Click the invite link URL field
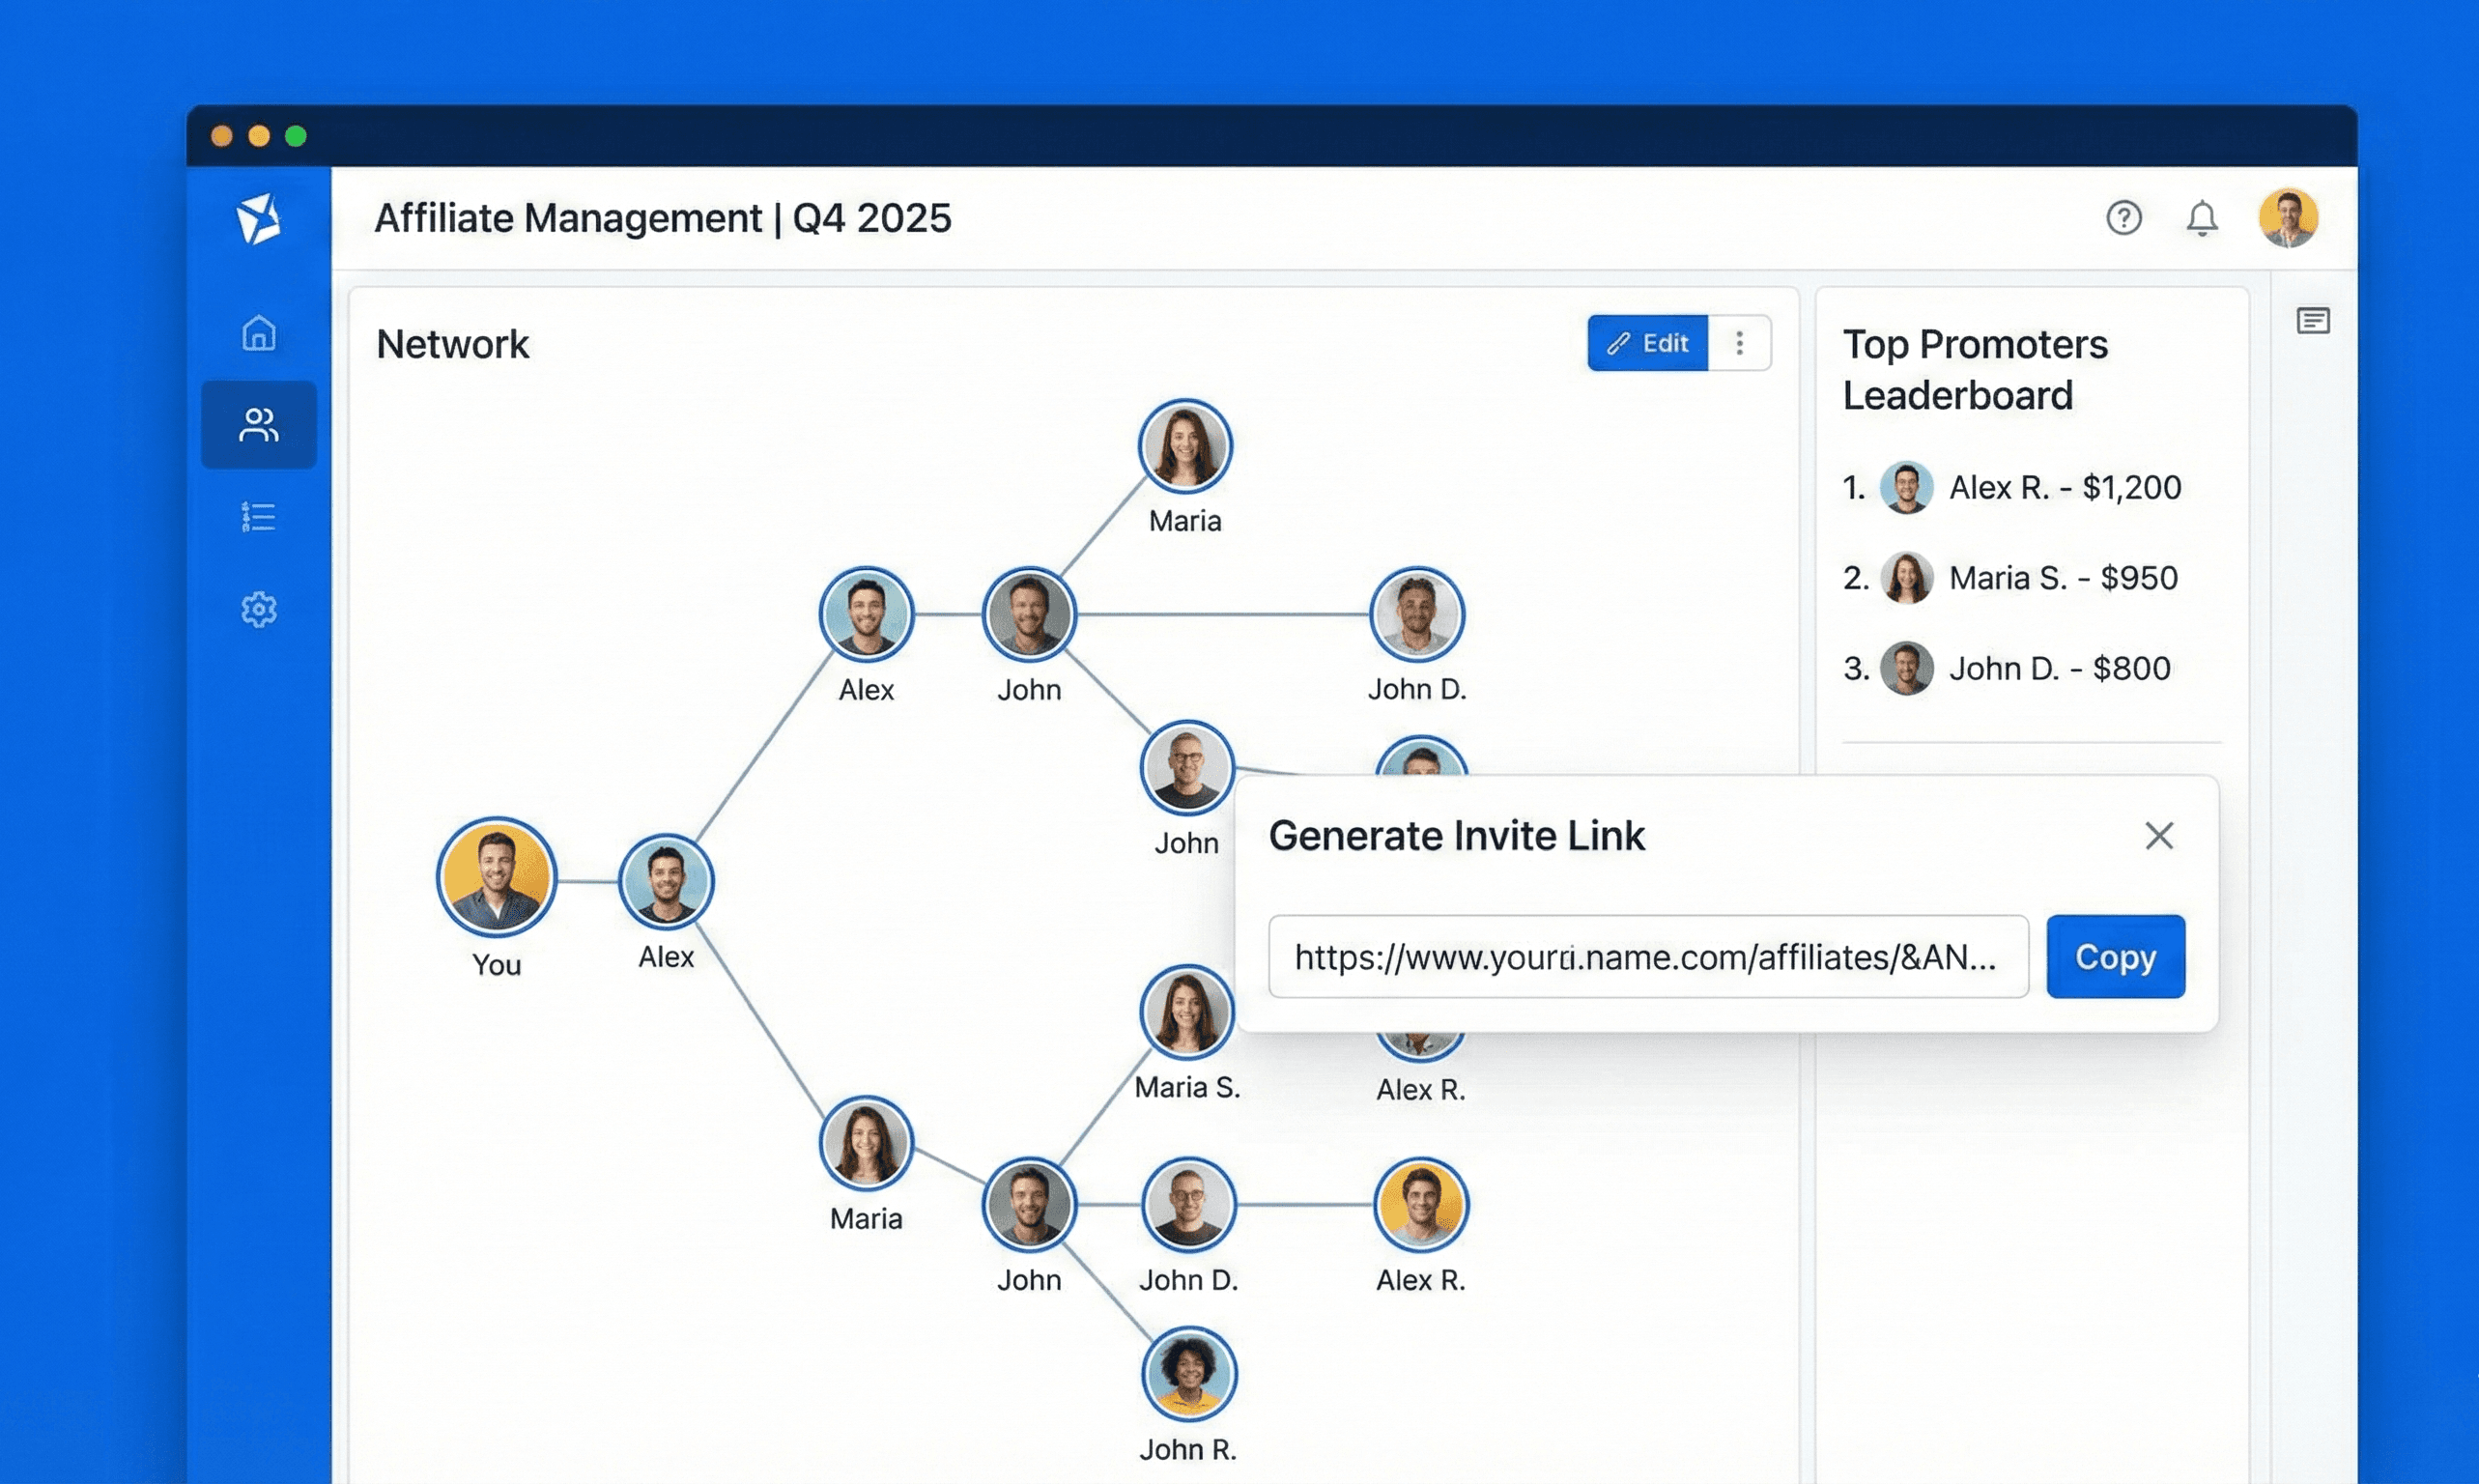The width and height of the screenshot is (2479, 1484). click(1647, 956)
